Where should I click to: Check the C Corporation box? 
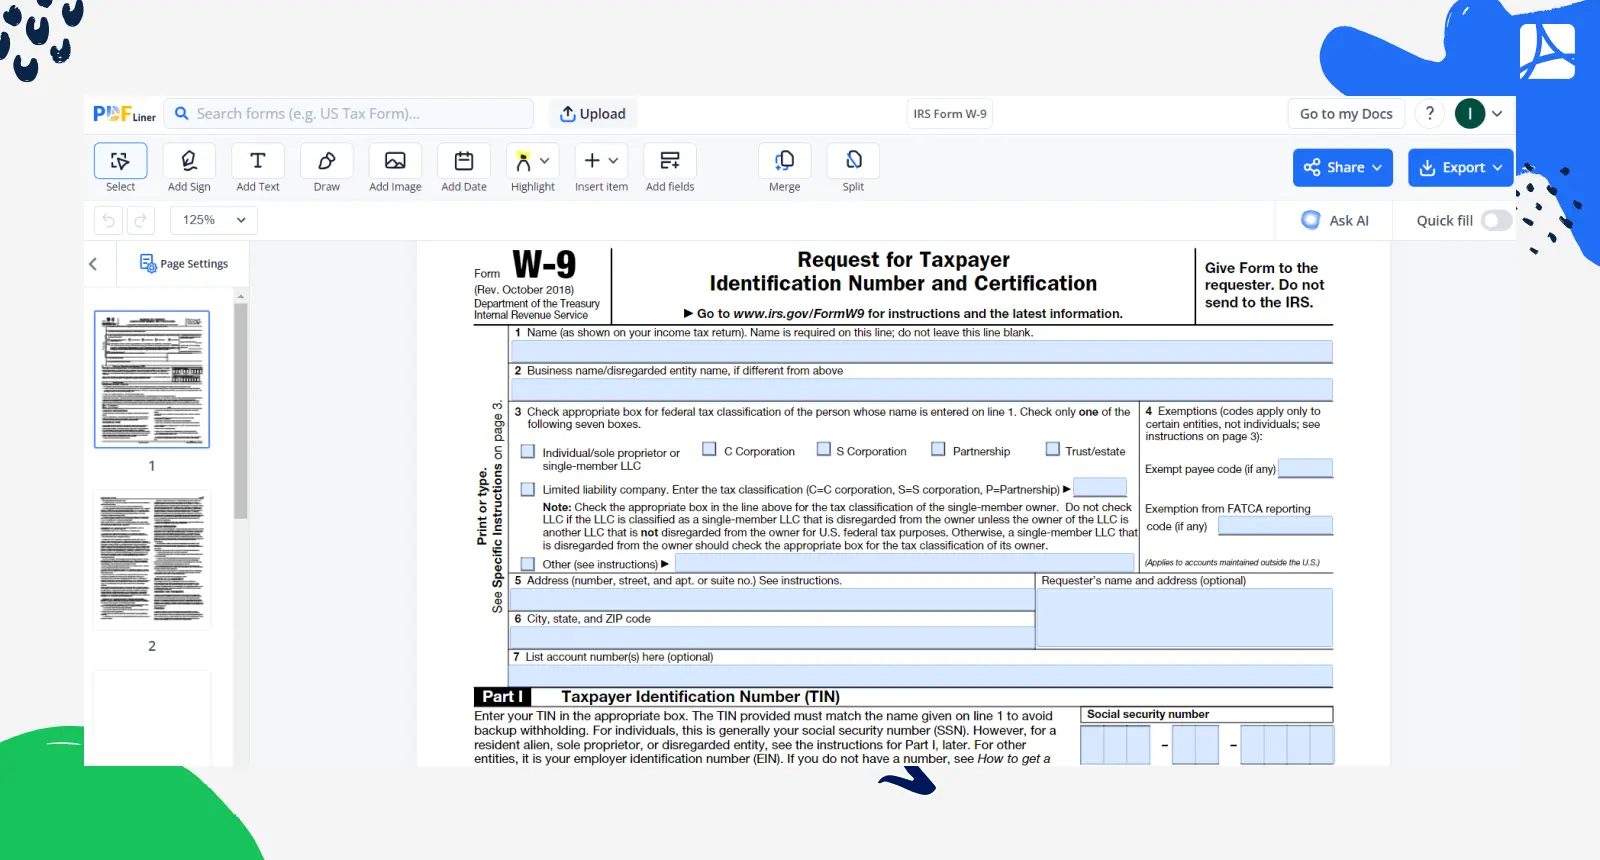point(709,449)
